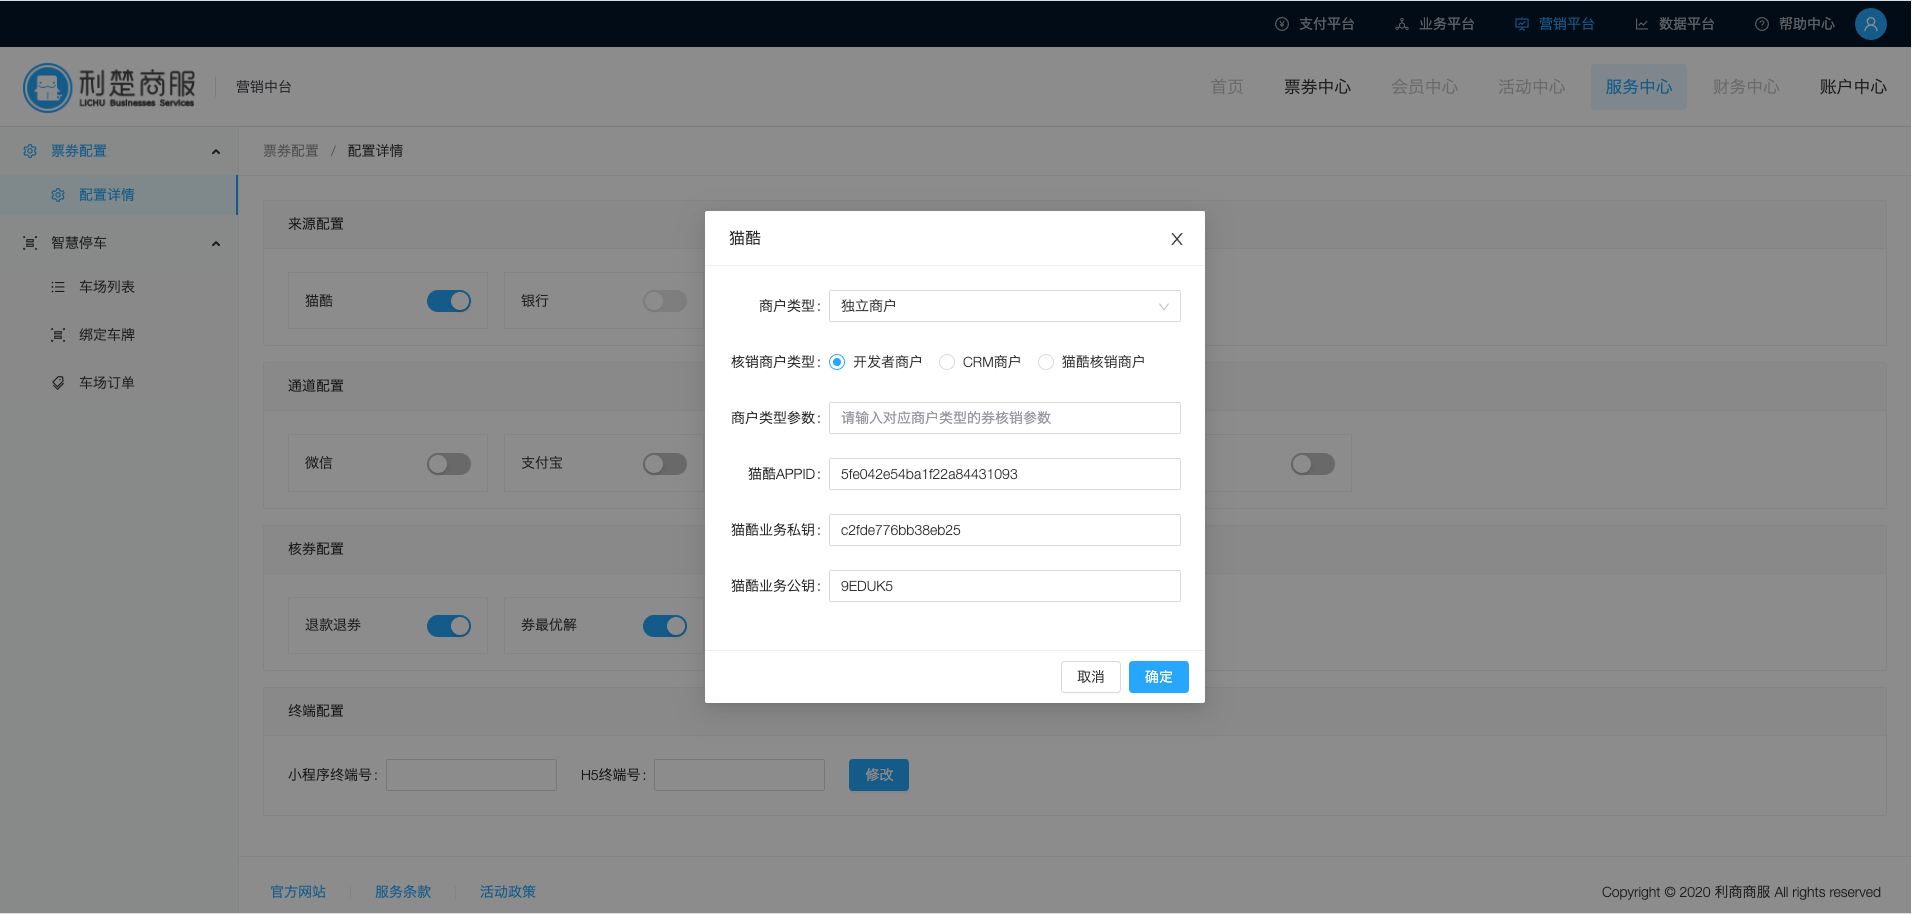Open the 活动政策 footer link

tap(508, 892)
